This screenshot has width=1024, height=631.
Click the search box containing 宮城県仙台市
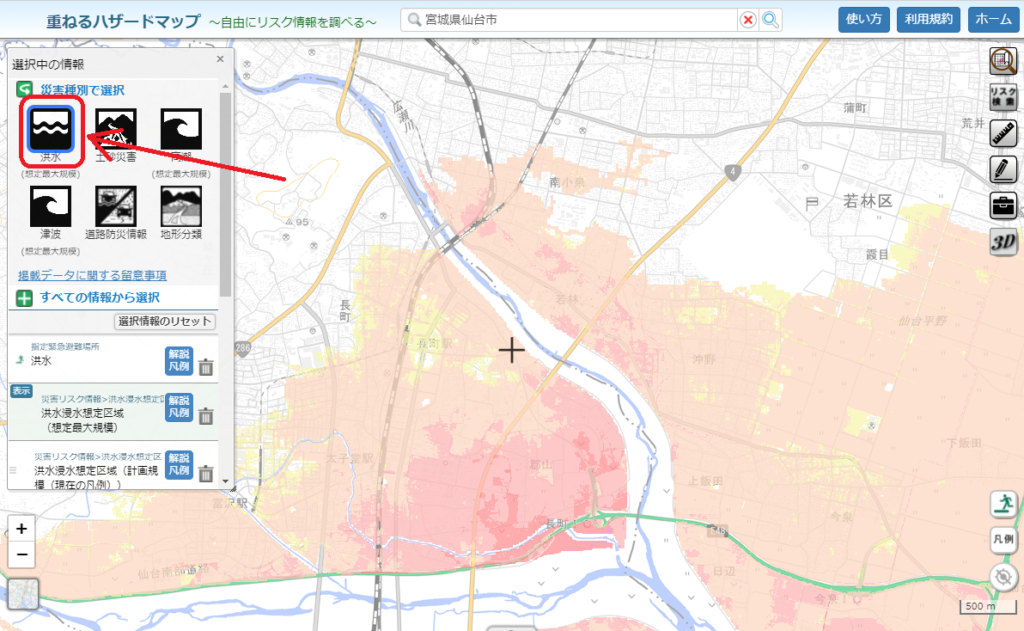(569, 20)
